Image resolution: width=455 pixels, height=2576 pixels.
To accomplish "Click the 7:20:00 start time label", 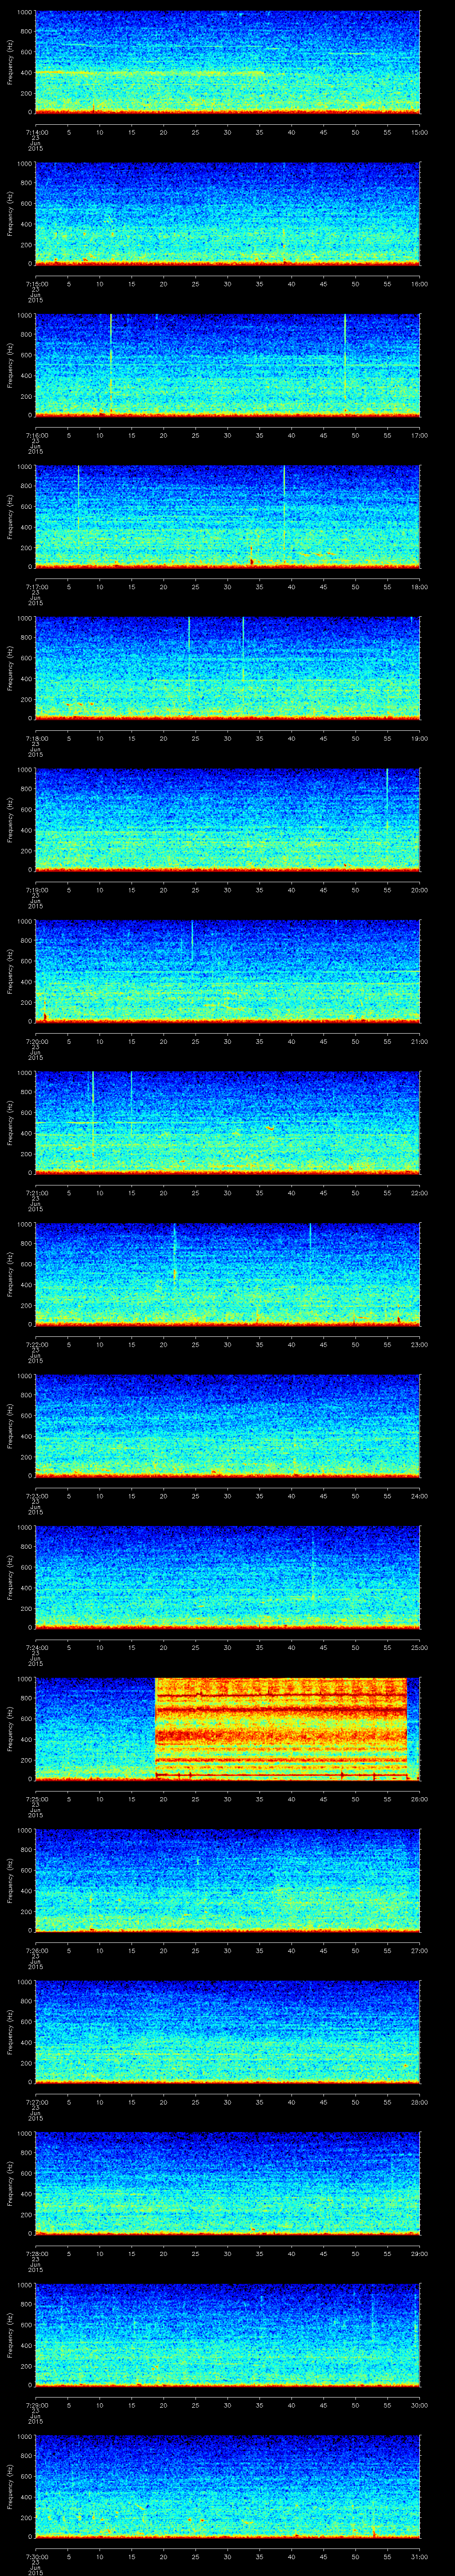I will point(36,1041).
